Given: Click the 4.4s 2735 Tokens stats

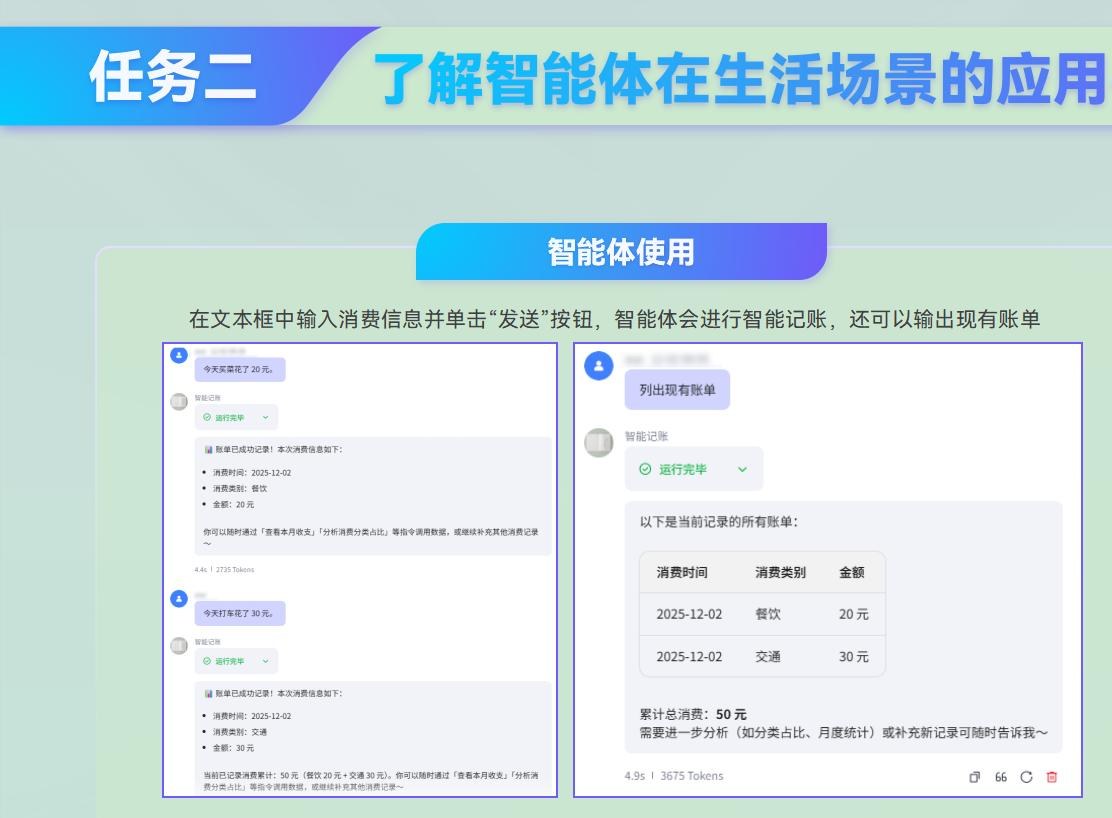Looking at the screenshot, I should [x=224, y=570].
